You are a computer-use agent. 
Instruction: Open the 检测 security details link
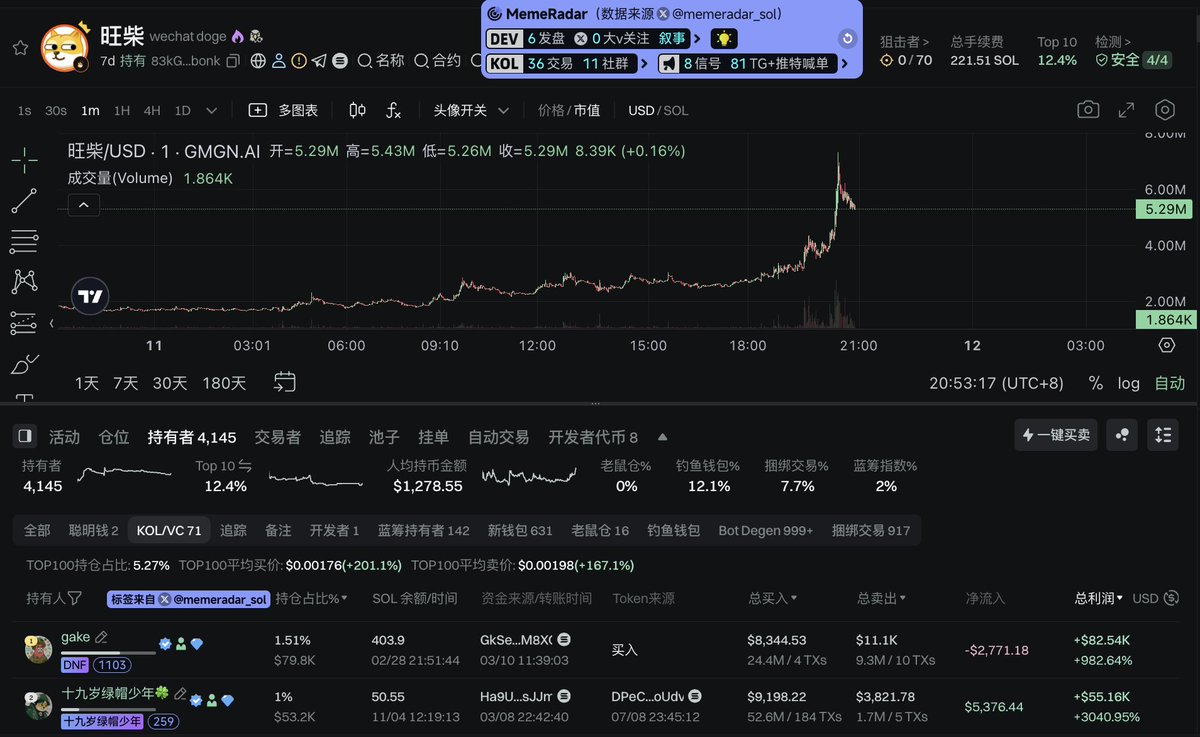click(1113, 42)
